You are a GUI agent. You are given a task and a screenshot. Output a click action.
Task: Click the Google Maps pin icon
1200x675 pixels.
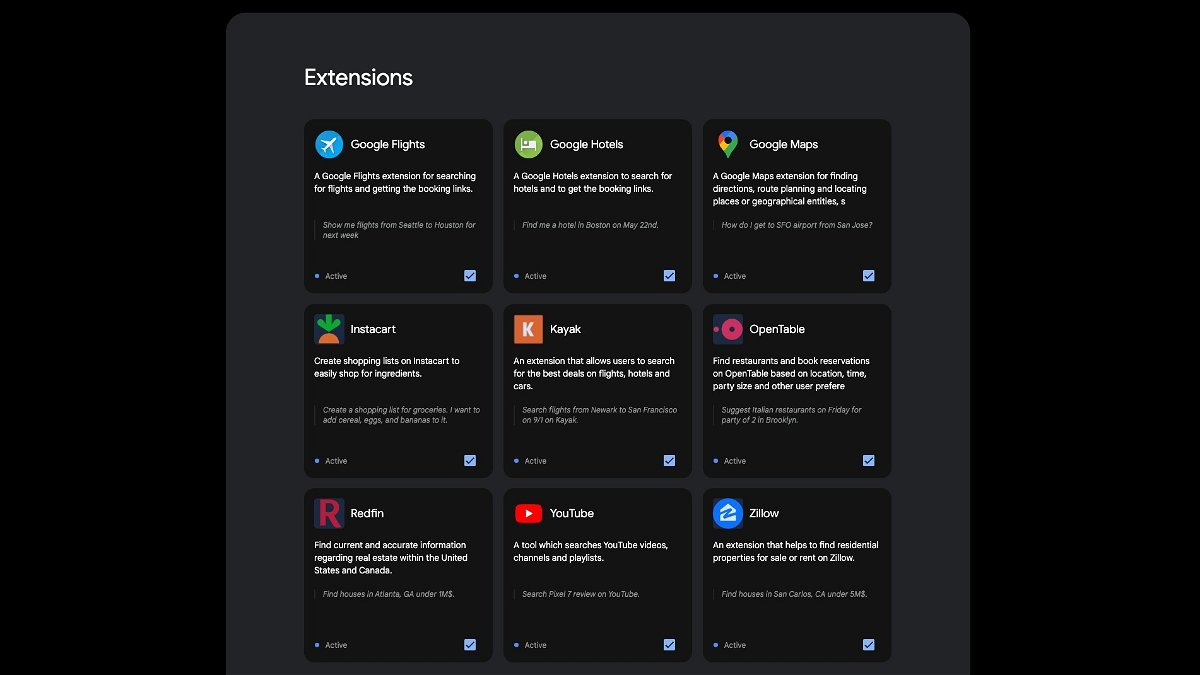point(727,144)
